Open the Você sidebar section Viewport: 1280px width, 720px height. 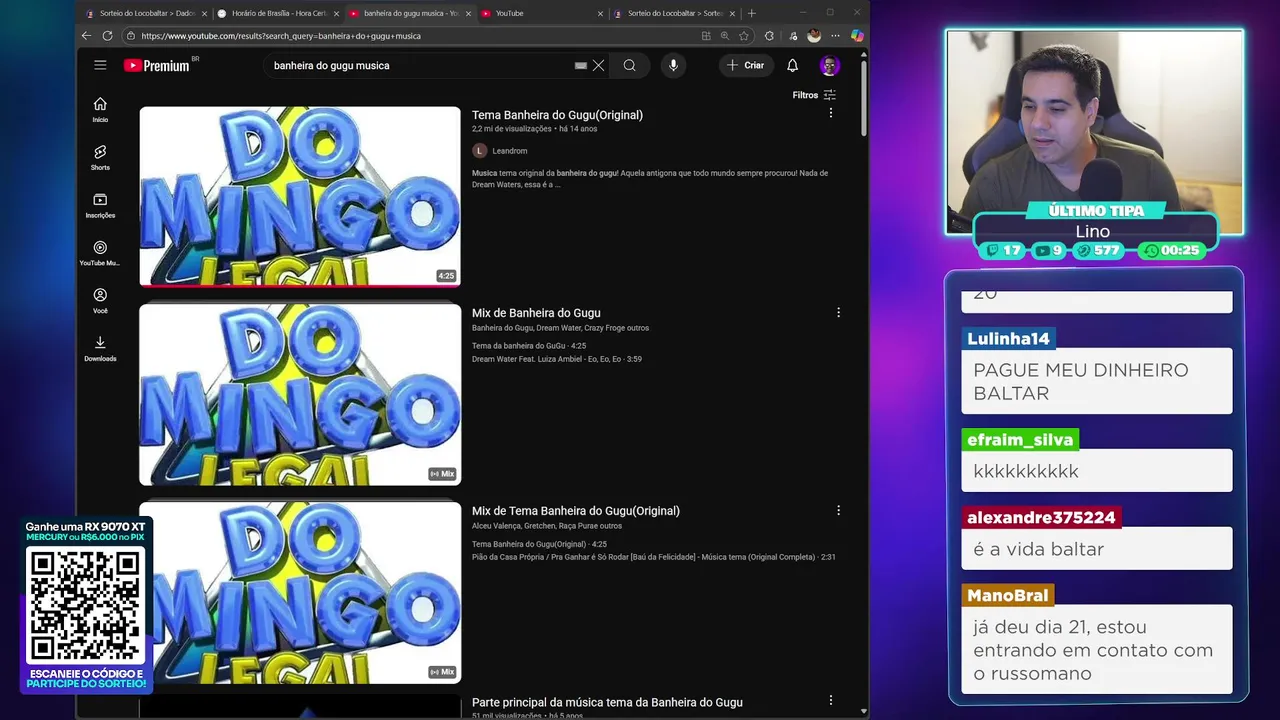click(x=100, y=301)
